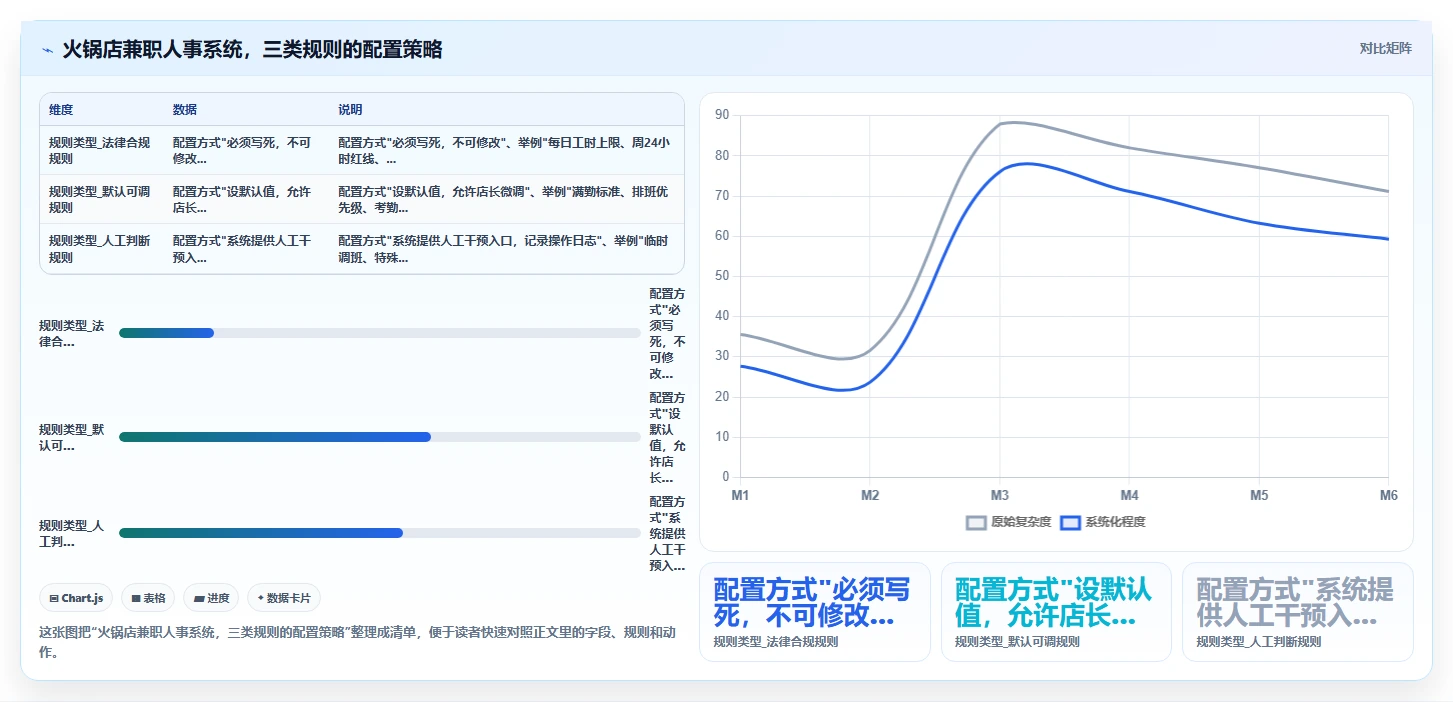The height and width of the screenshot is (702, 1453).
Task: Click the description mentioning 每日工时上限
Action: coord(505,151)
